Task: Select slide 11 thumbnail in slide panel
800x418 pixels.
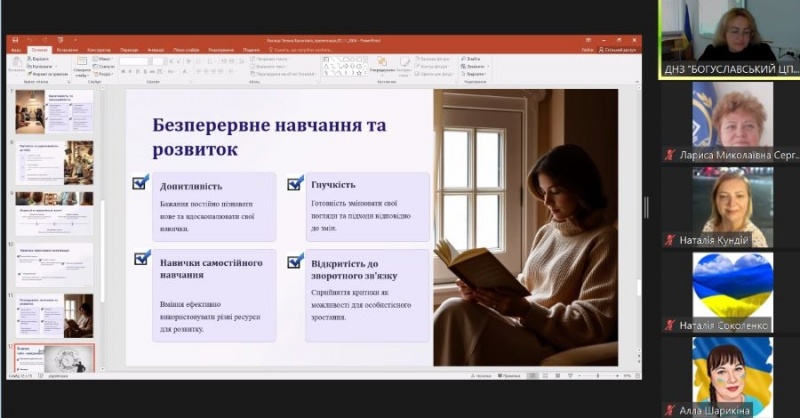Action: tap(54, 315)
